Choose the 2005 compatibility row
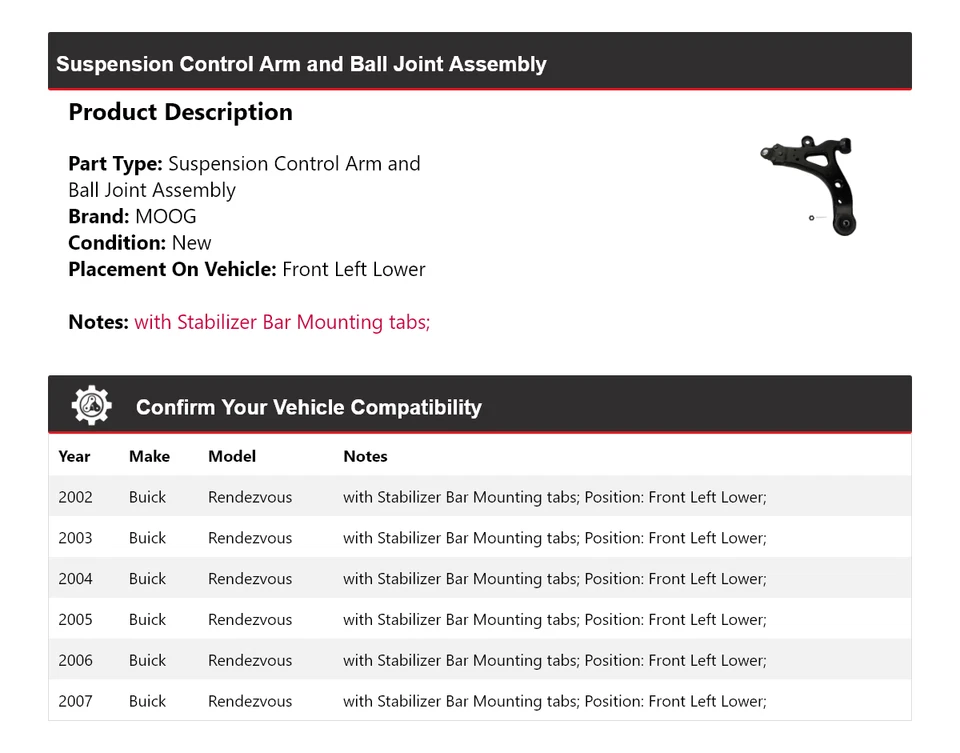This screenshot has height=753, width=960. click(479, 620)
